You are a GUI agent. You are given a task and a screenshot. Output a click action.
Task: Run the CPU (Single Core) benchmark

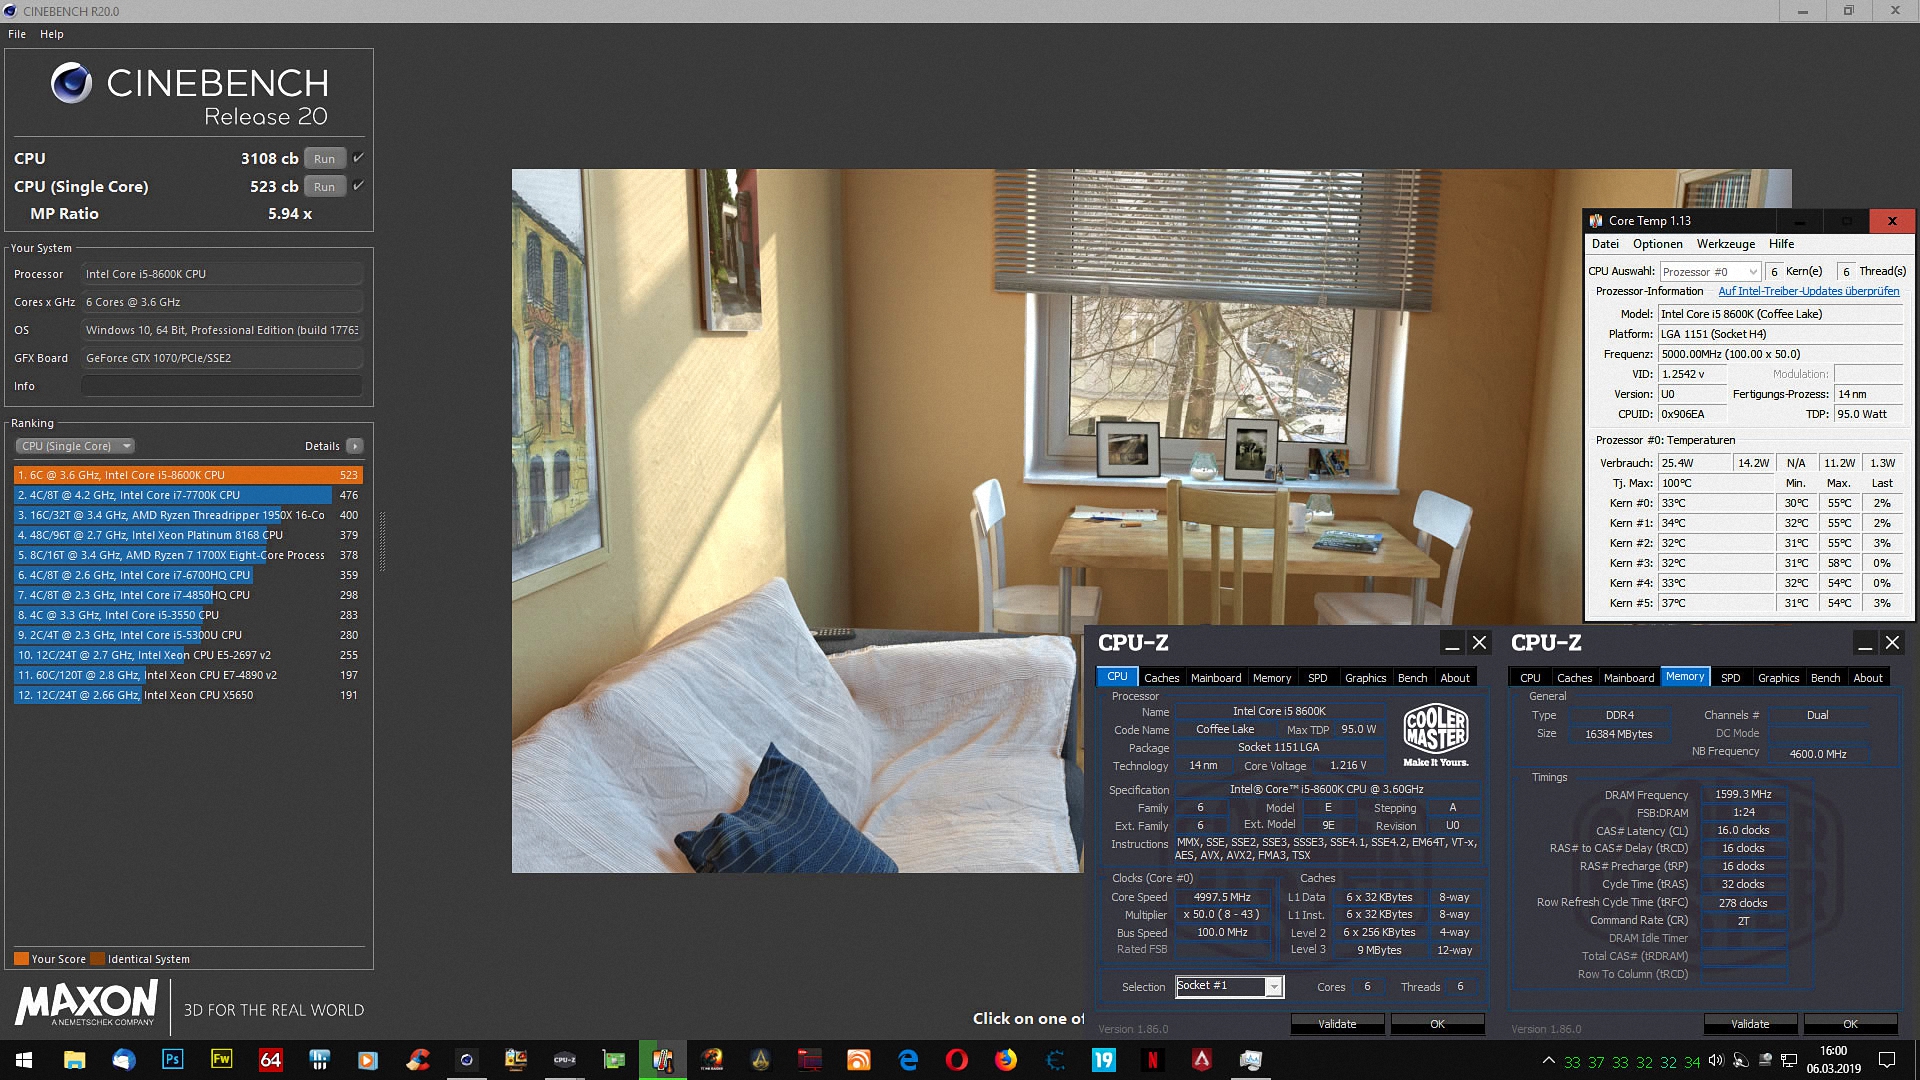click(324, 186)
